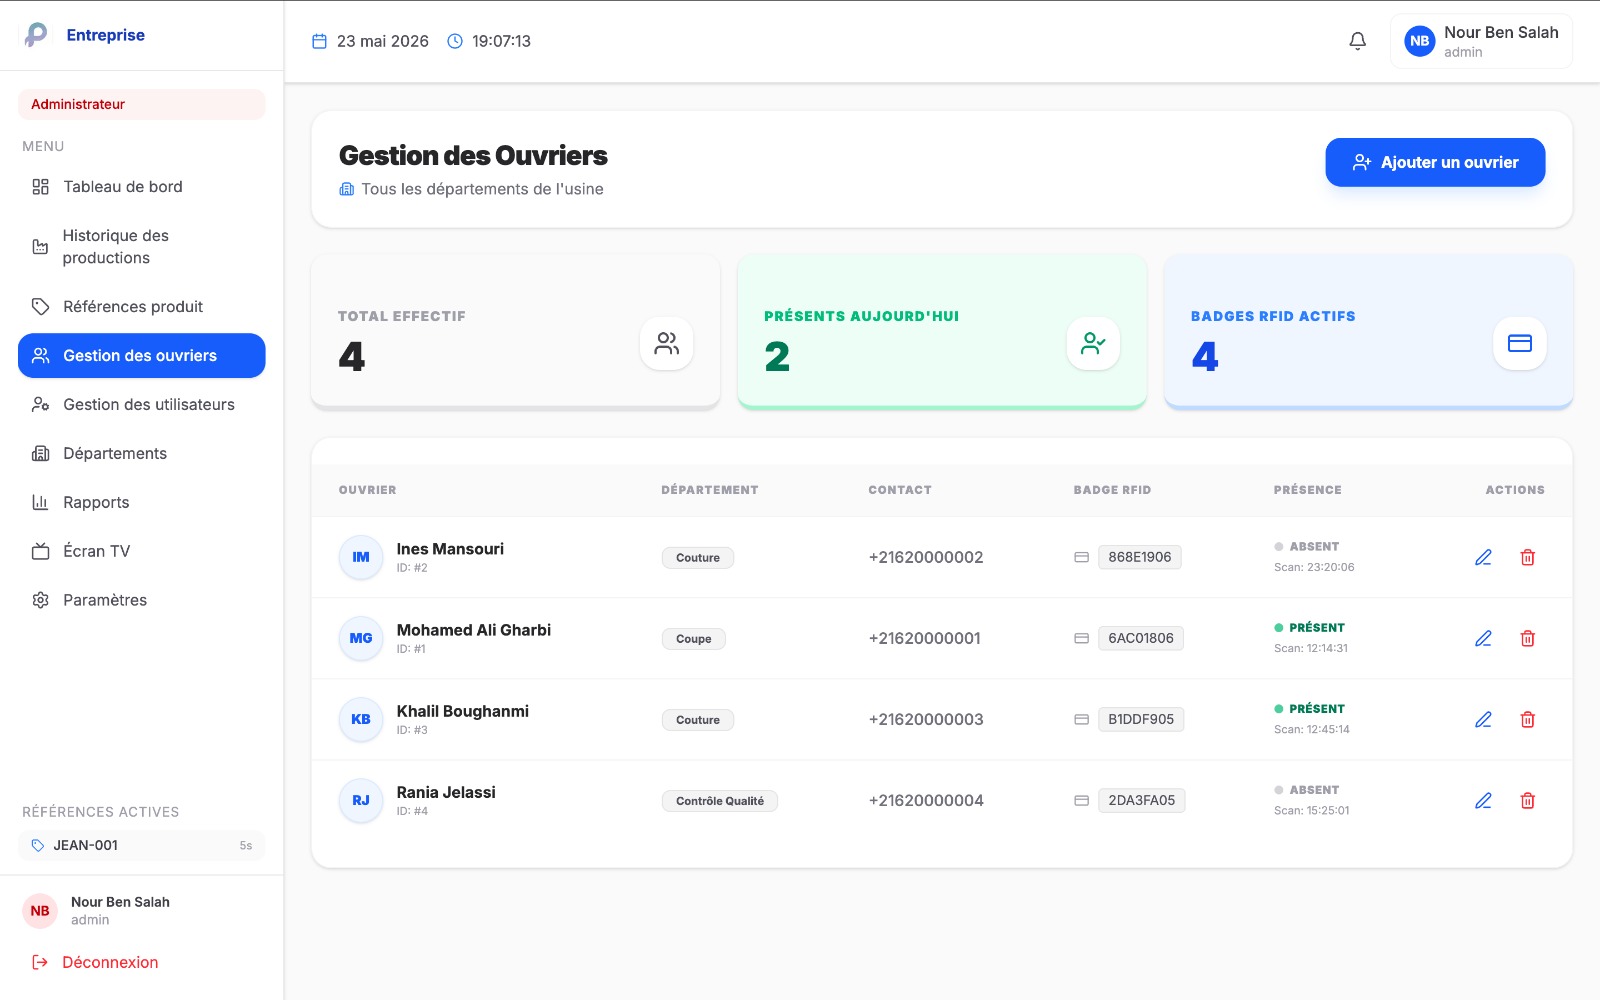Click phone number +21620000003
The image size is (1600, 1000).
[x=926, y=719]
